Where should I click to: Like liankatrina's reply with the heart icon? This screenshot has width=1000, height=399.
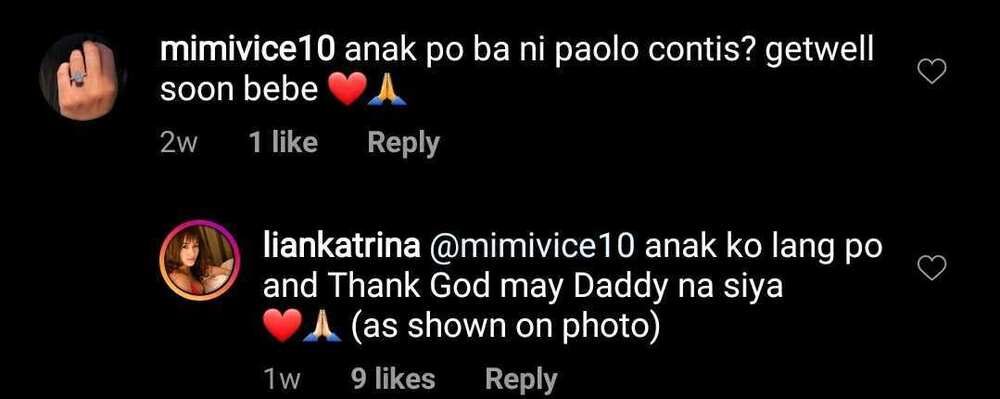(931, 268)
